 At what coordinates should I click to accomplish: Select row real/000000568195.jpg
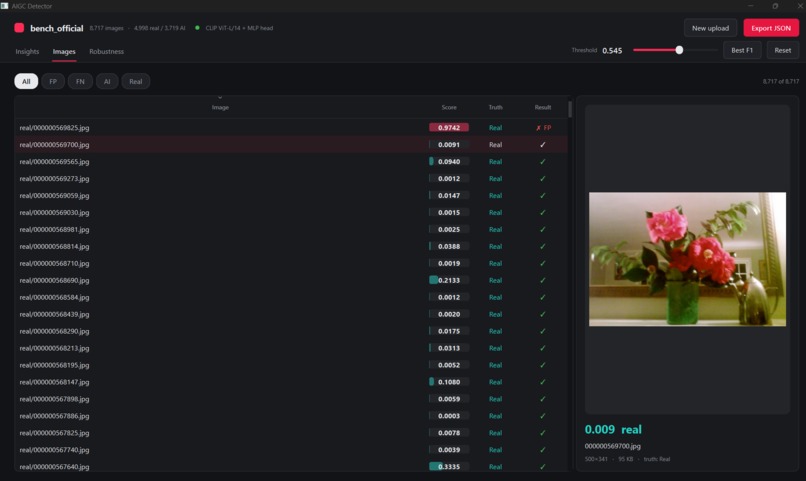tap(291, 365)
